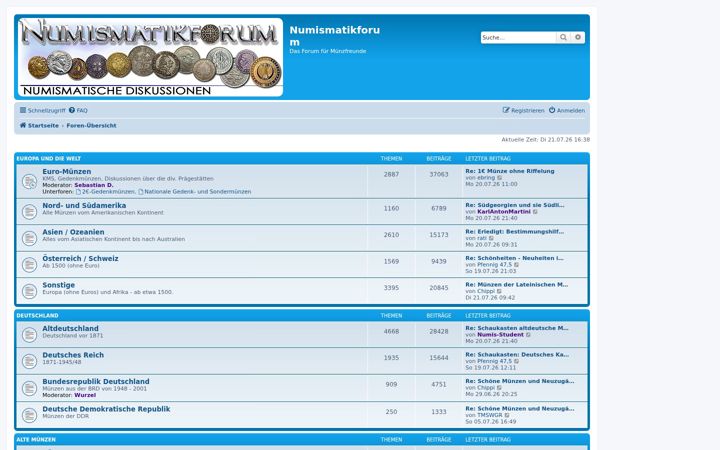
Task: Open last post Re: Südgeorgien und sie Südli...
Action: pyautogui.click(x=515, y=205)
